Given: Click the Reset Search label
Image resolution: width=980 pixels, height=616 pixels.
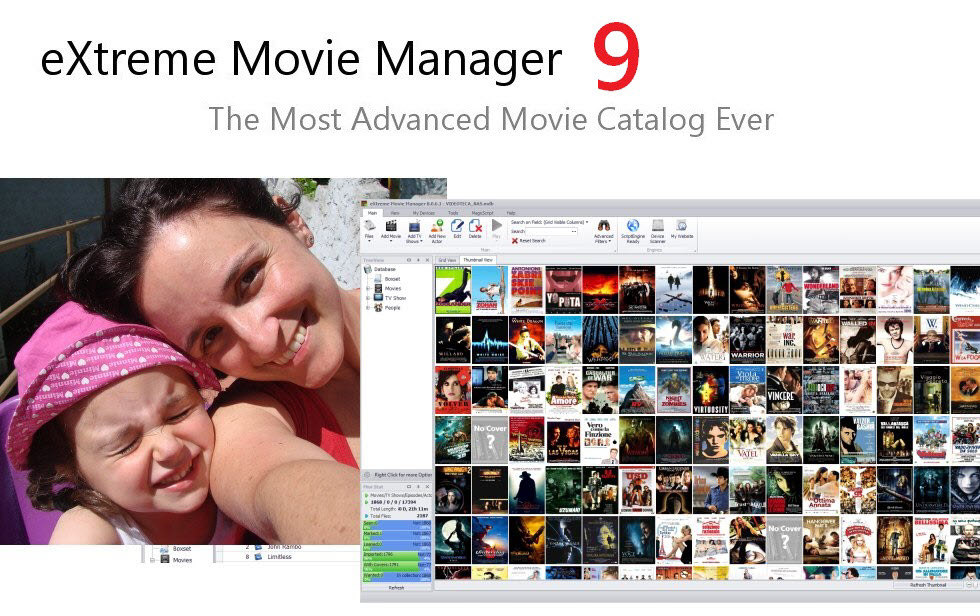Looking at the screenshot, I should 532,241.
